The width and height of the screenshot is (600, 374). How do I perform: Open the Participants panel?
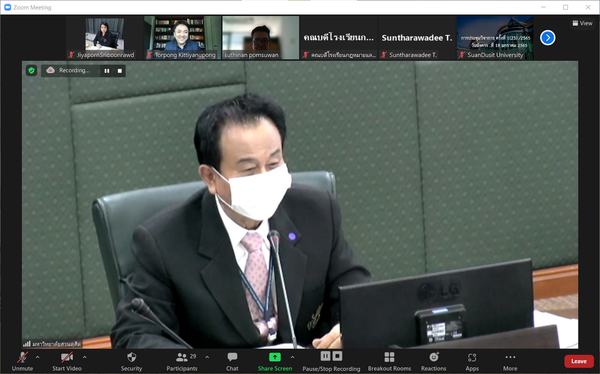[182, 362]
